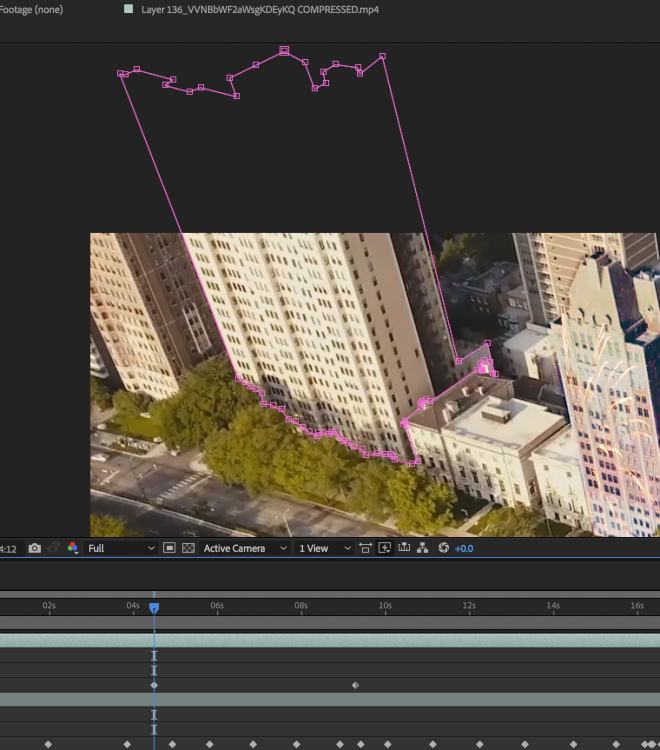Image resolution: width=660 pixels, height=750 pixels.
Task: Open the Show Channel RGB color icon
Action: pos(73,548)
